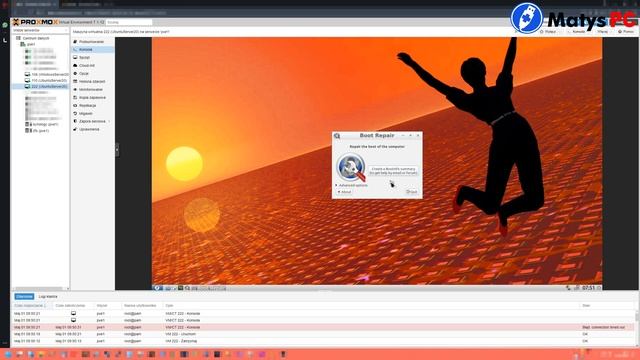Image resolution: width=640 pixels, height=360 pixels.
Task: Select VM 110 (UbuntuServer20) in the tree
Action: (x=47, y=80)
